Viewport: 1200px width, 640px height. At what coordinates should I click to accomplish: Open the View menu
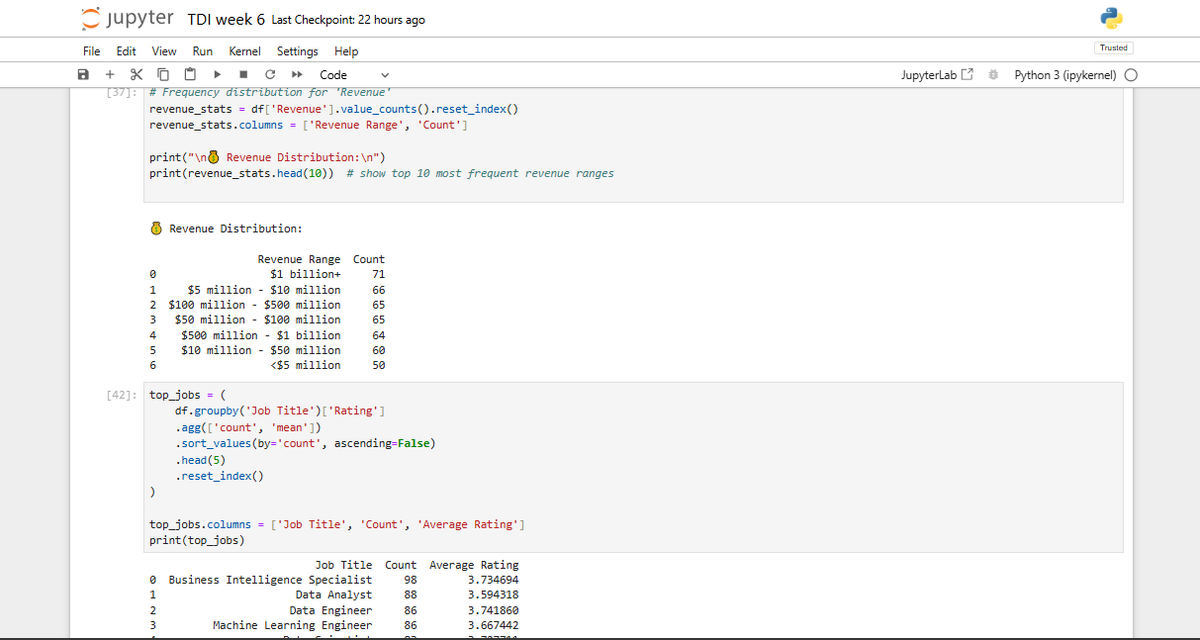tap(164, 51)
